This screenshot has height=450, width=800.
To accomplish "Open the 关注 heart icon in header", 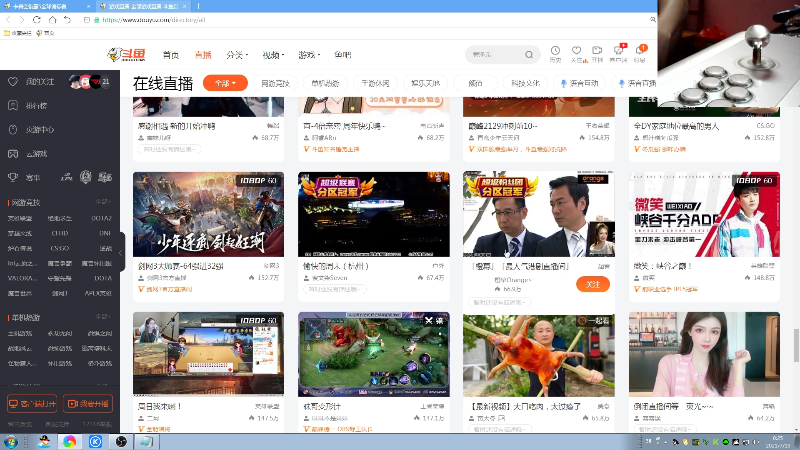I will [x=577, y=54].
